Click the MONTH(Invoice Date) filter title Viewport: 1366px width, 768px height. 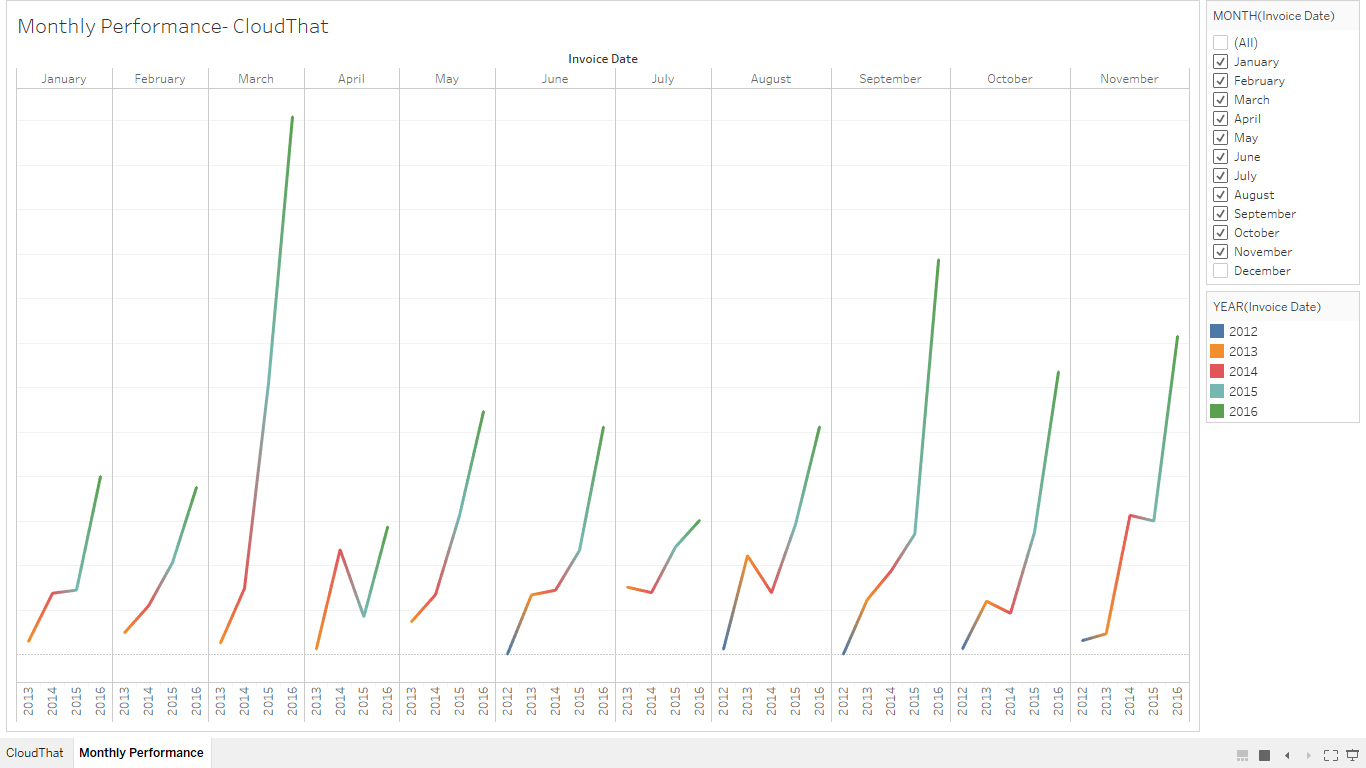1273,16
